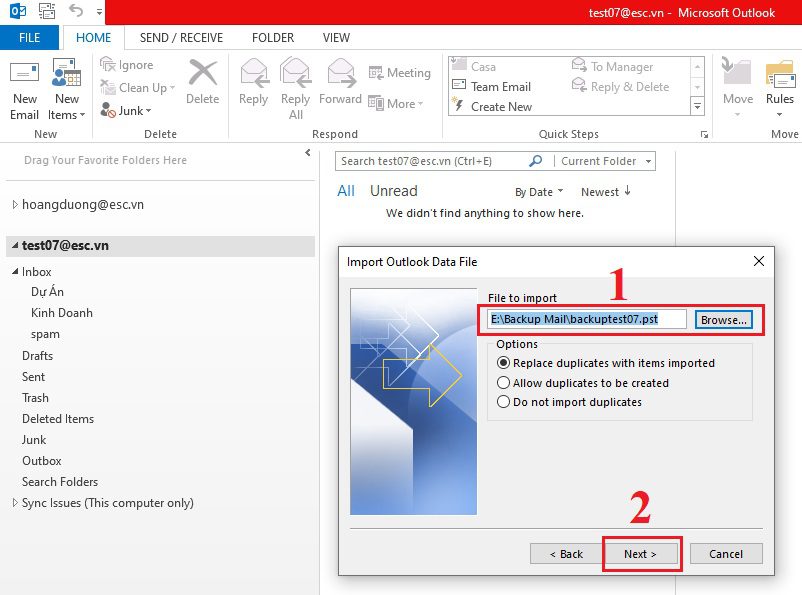This screenshot has height=595, width=802.
Task: Click the < Back button
Action: click(x=566, y=554)
